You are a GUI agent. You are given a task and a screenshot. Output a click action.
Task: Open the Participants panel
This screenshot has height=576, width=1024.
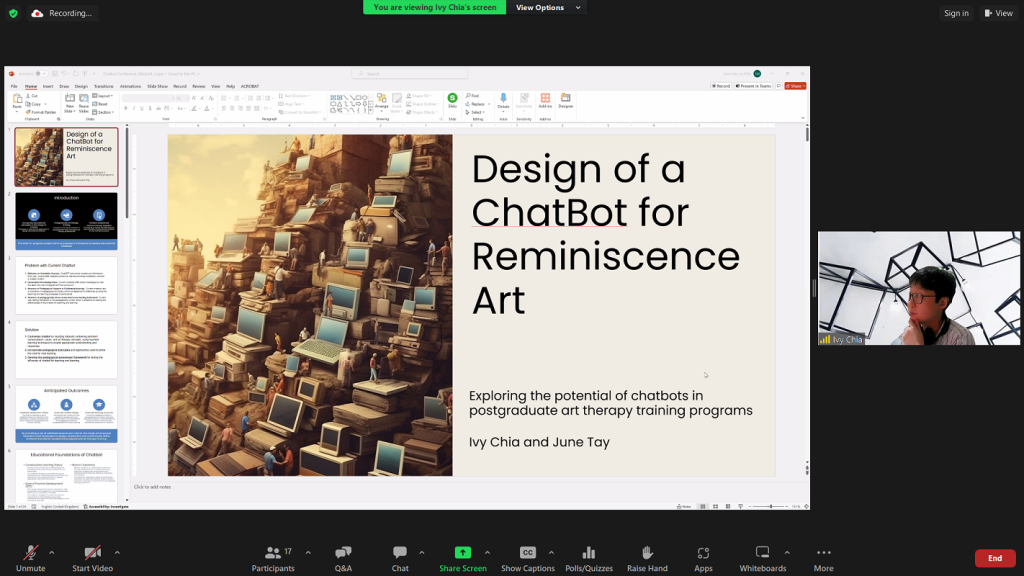pos(273,556)
